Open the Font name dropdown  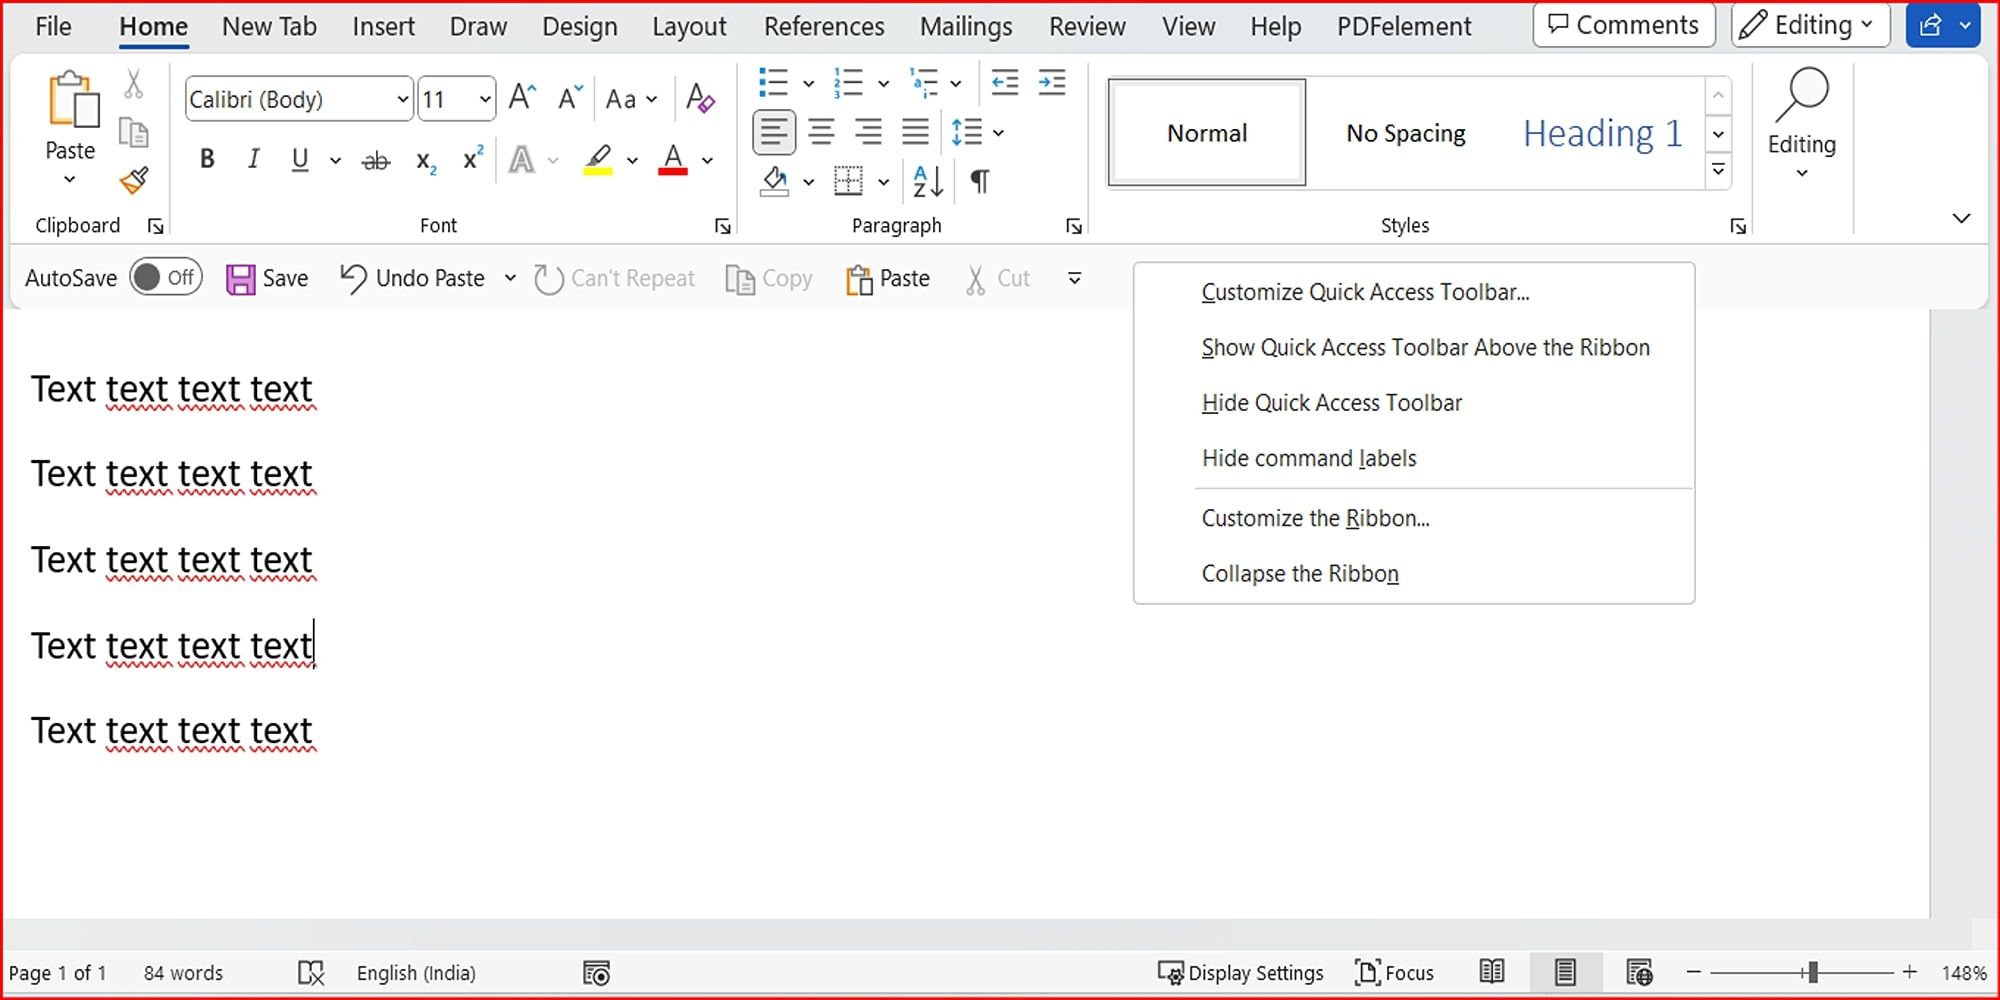[x=402, y=99]
